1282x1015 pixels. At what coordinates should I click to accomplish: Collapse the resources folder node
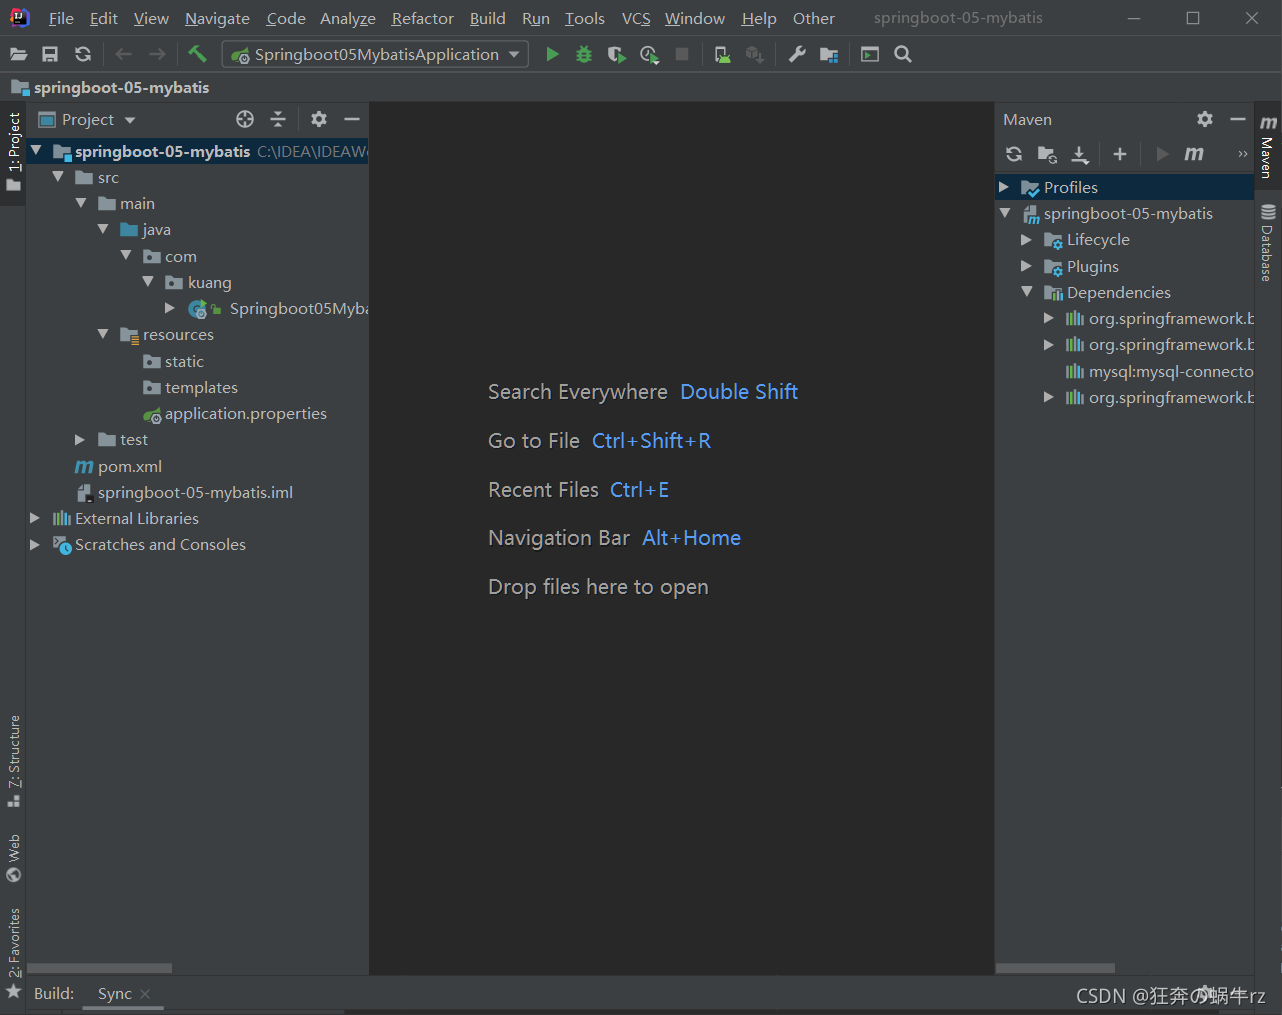(x=103, y=334)
